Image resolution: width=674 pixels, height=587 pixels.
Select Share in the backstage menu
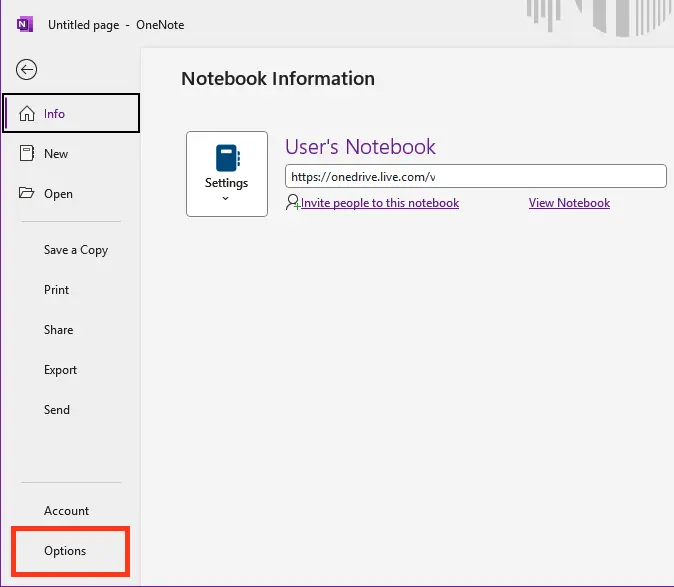[58, 330]
